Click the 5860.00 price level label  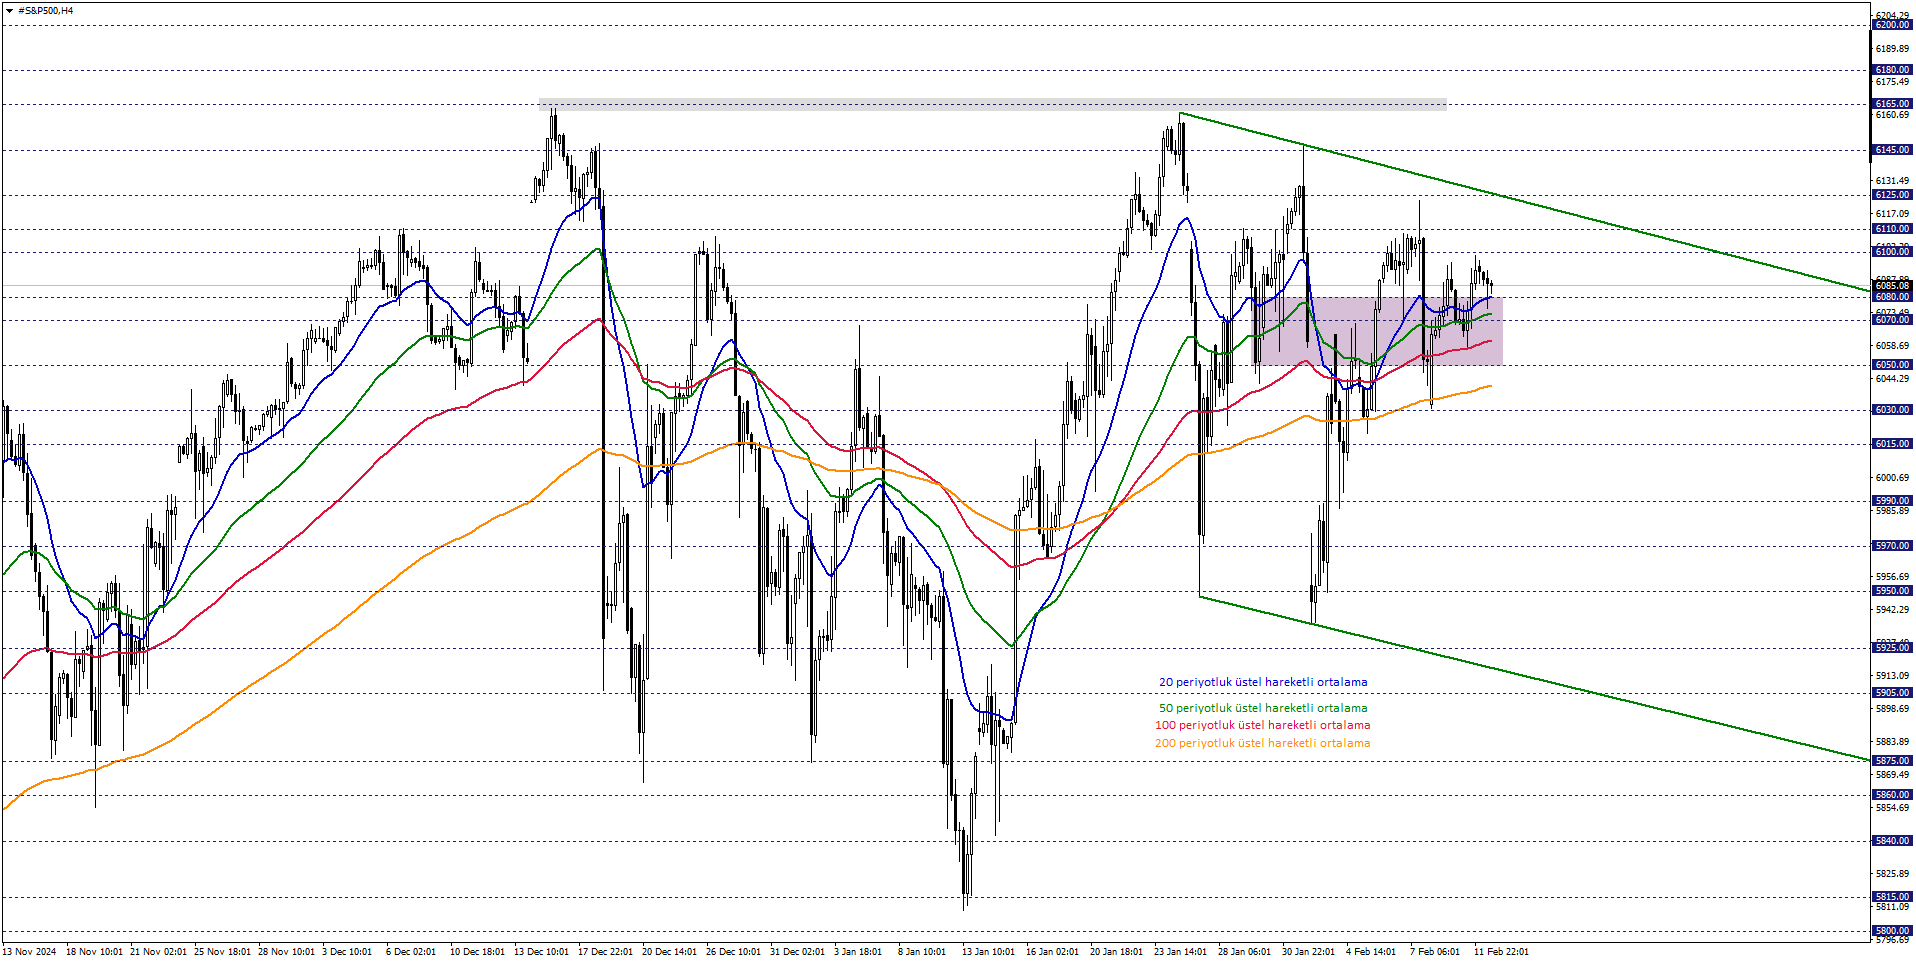click(1892, 795)
